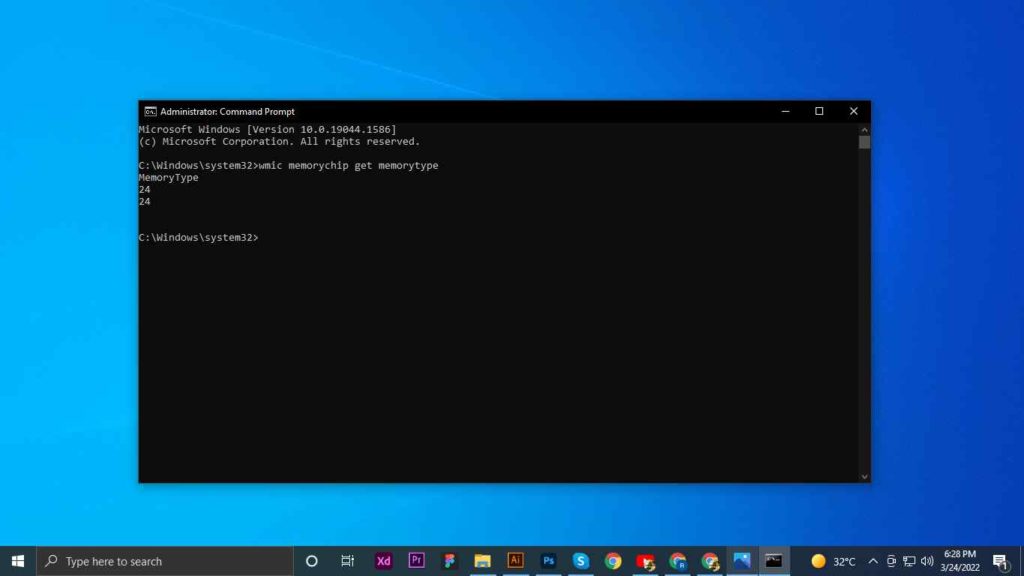The image size is (1024, 576).
Task: Show hidden system tray icons
Action: pyautogui.click(x=873, y=561)
